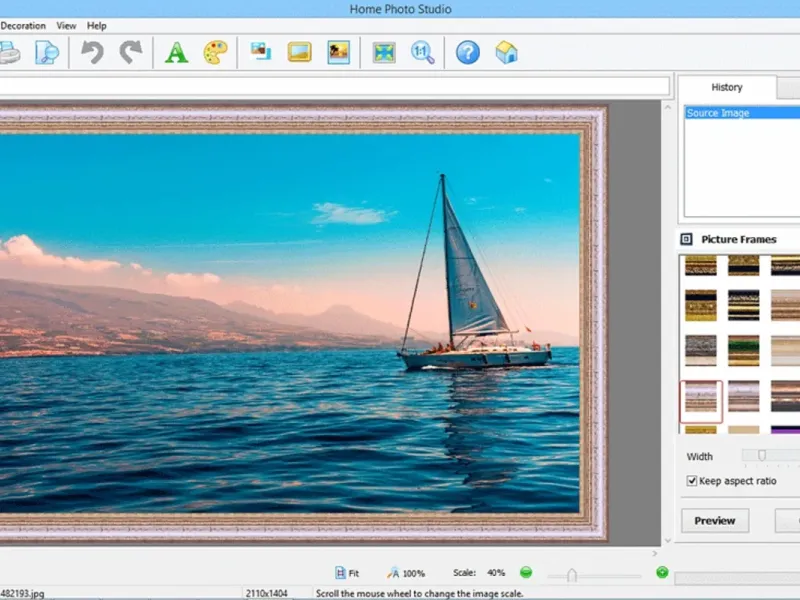
Task: Open the Help menu
Action: coord(97,25)
